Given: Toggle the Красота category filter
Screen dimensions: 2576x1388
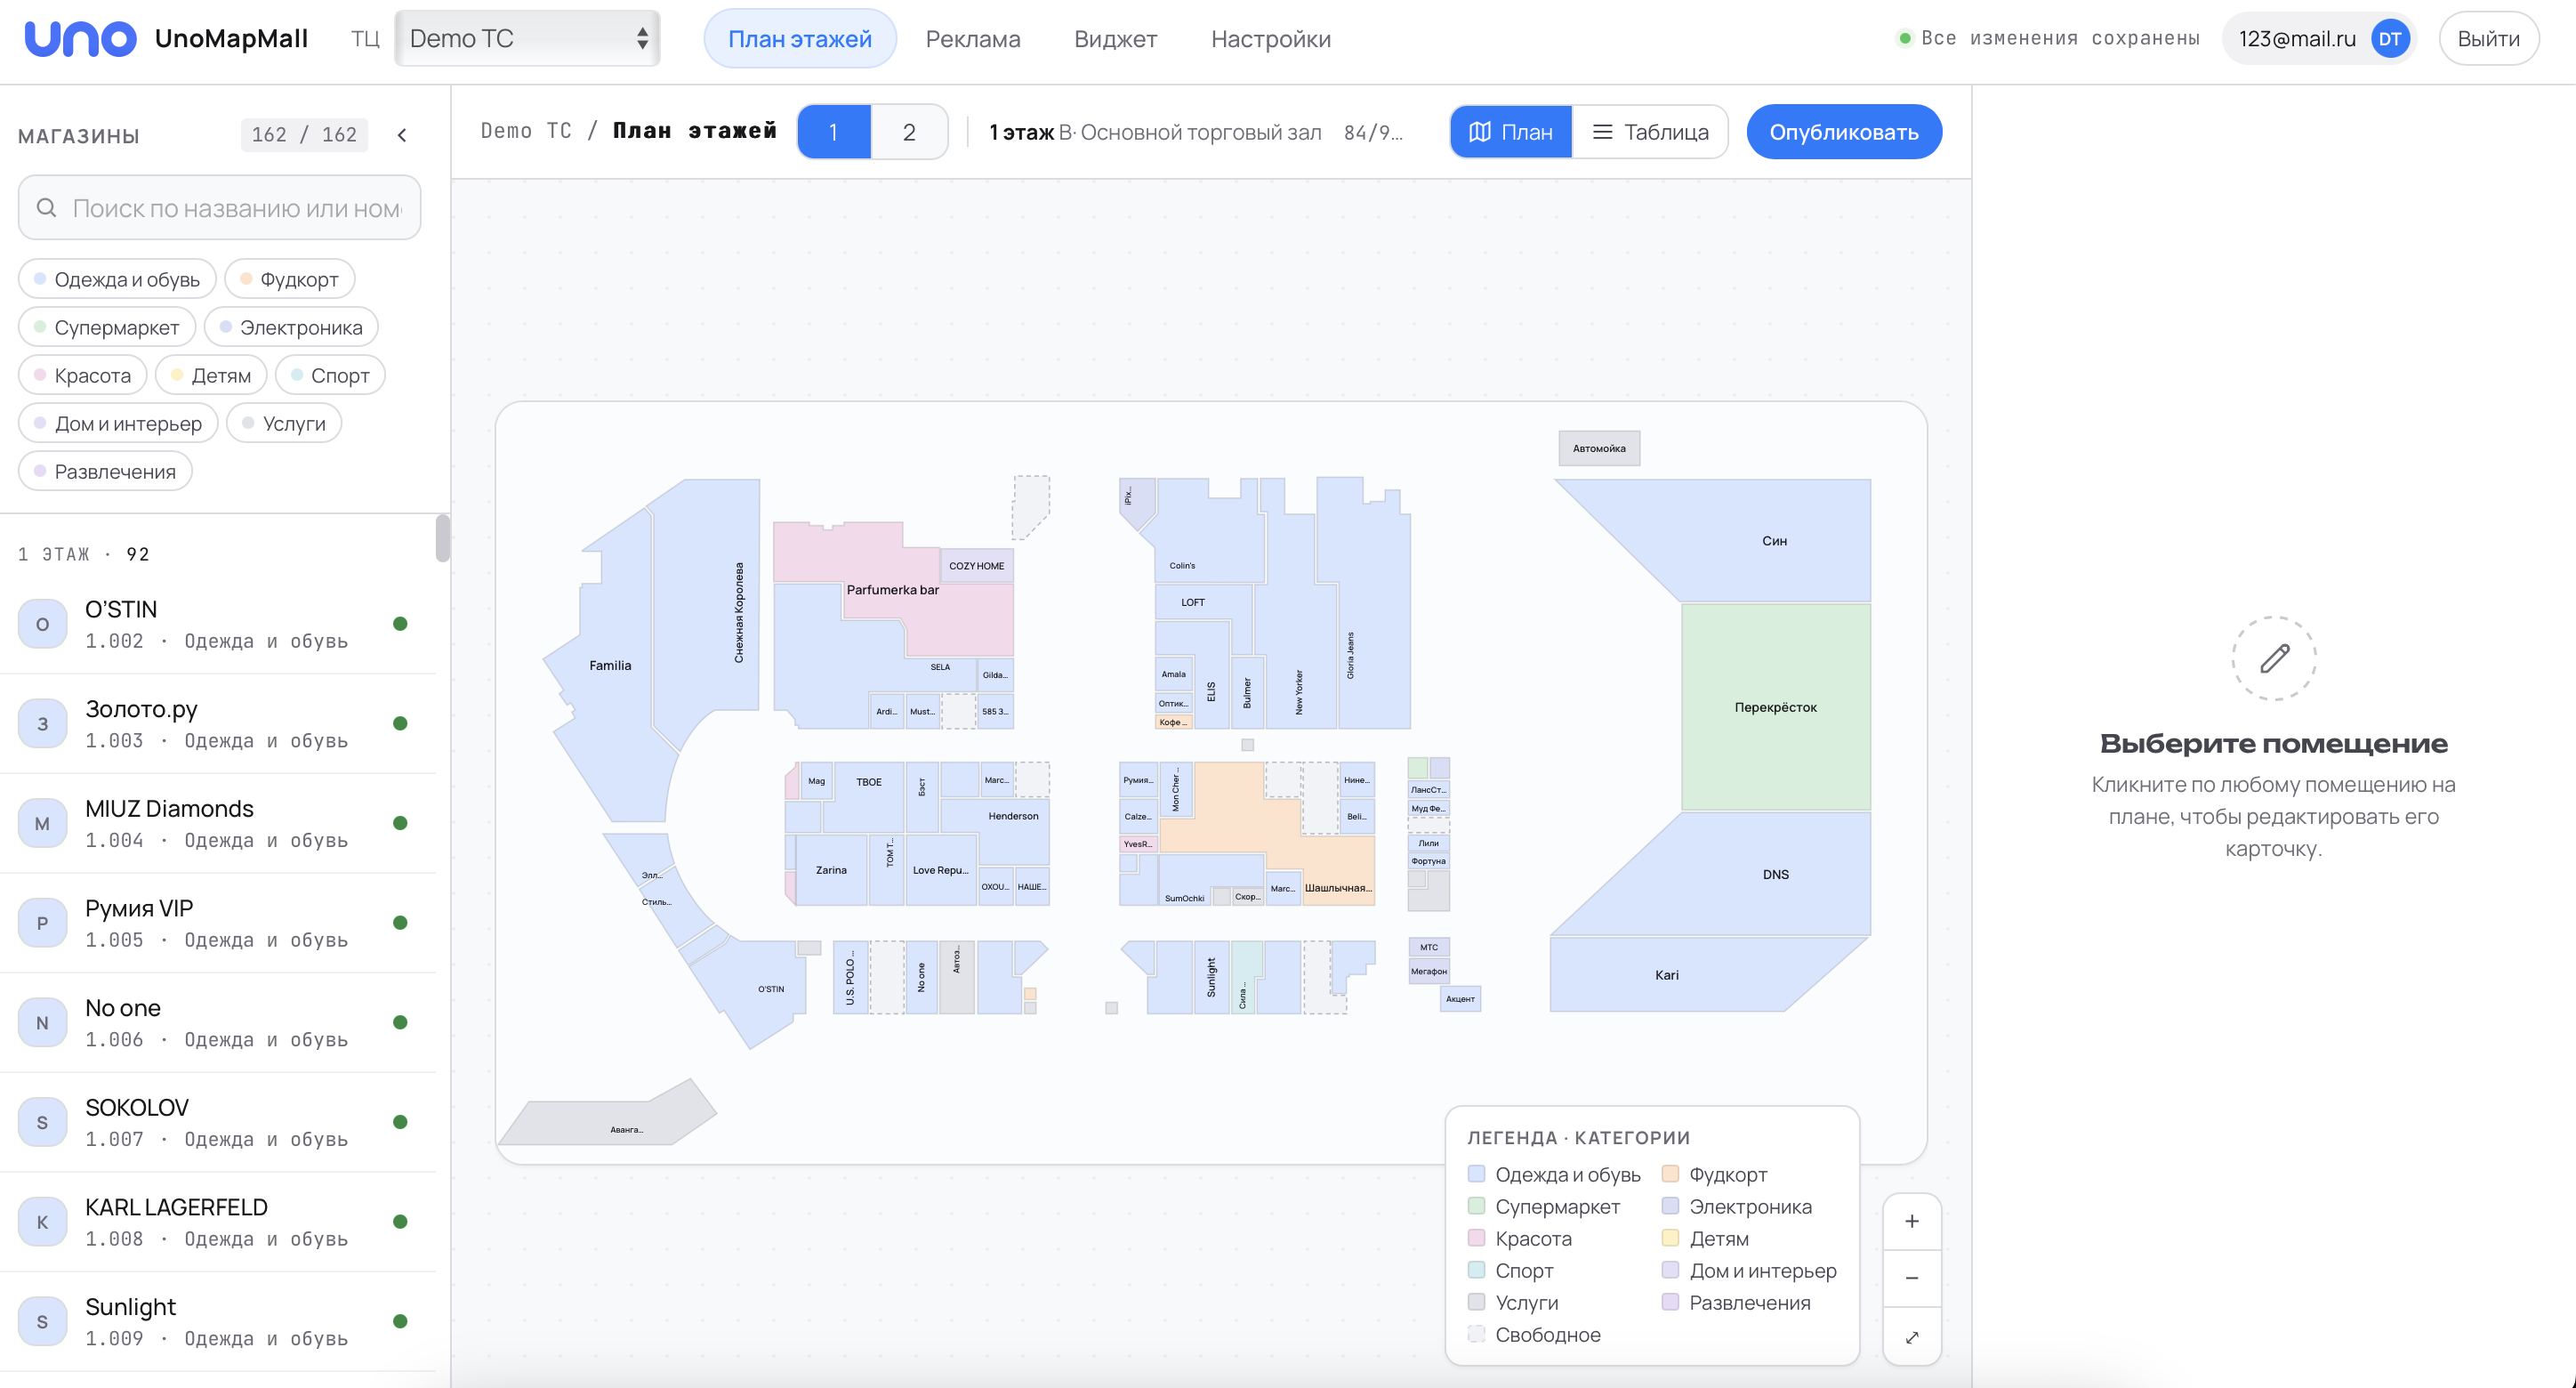Looking at the screenshot, I should tap(83, 375).
